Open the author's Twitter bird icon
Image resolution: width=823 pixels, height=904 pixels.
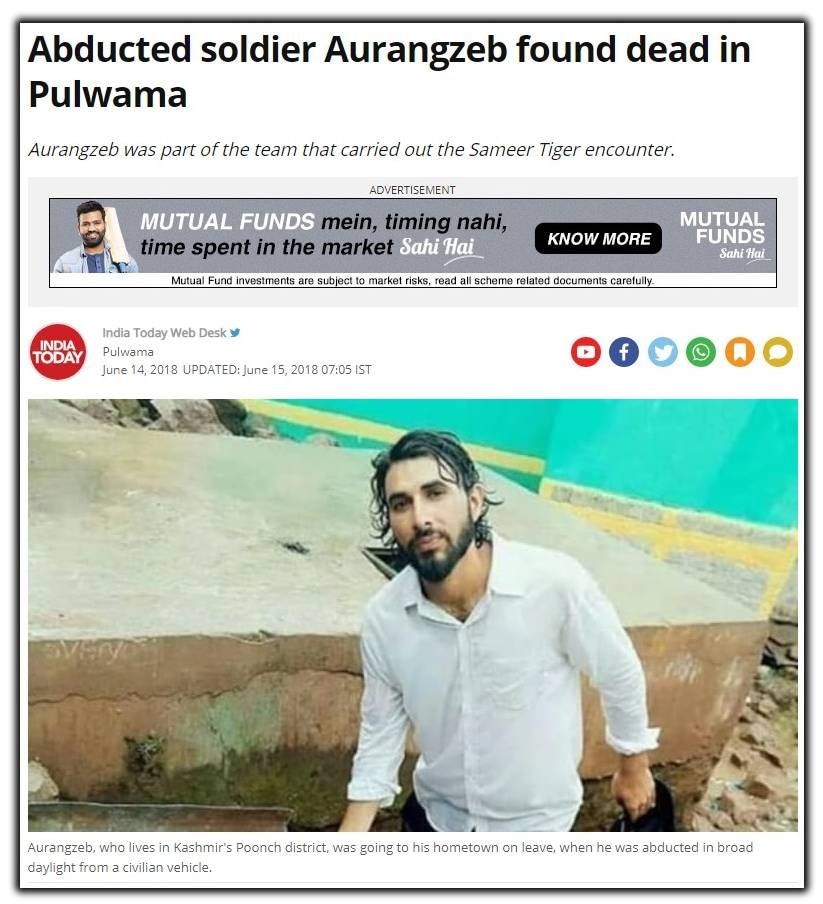click(235, 333)
